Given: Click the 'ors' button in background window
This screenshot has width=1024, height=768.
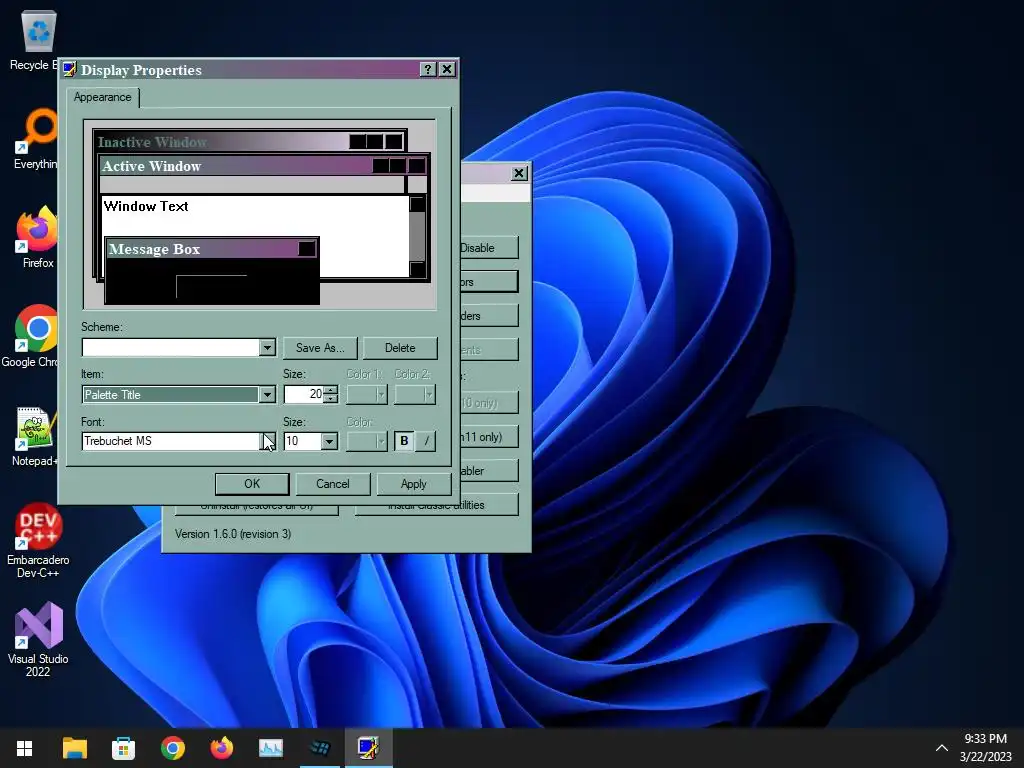Looking at the screenshot, I should click(489, 282).
